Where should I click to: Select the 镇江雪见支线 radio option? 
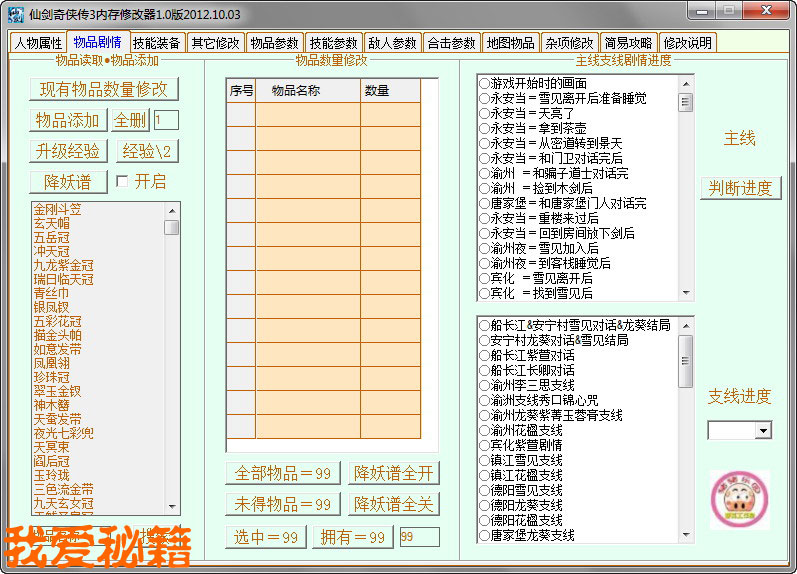pos(484,460)
